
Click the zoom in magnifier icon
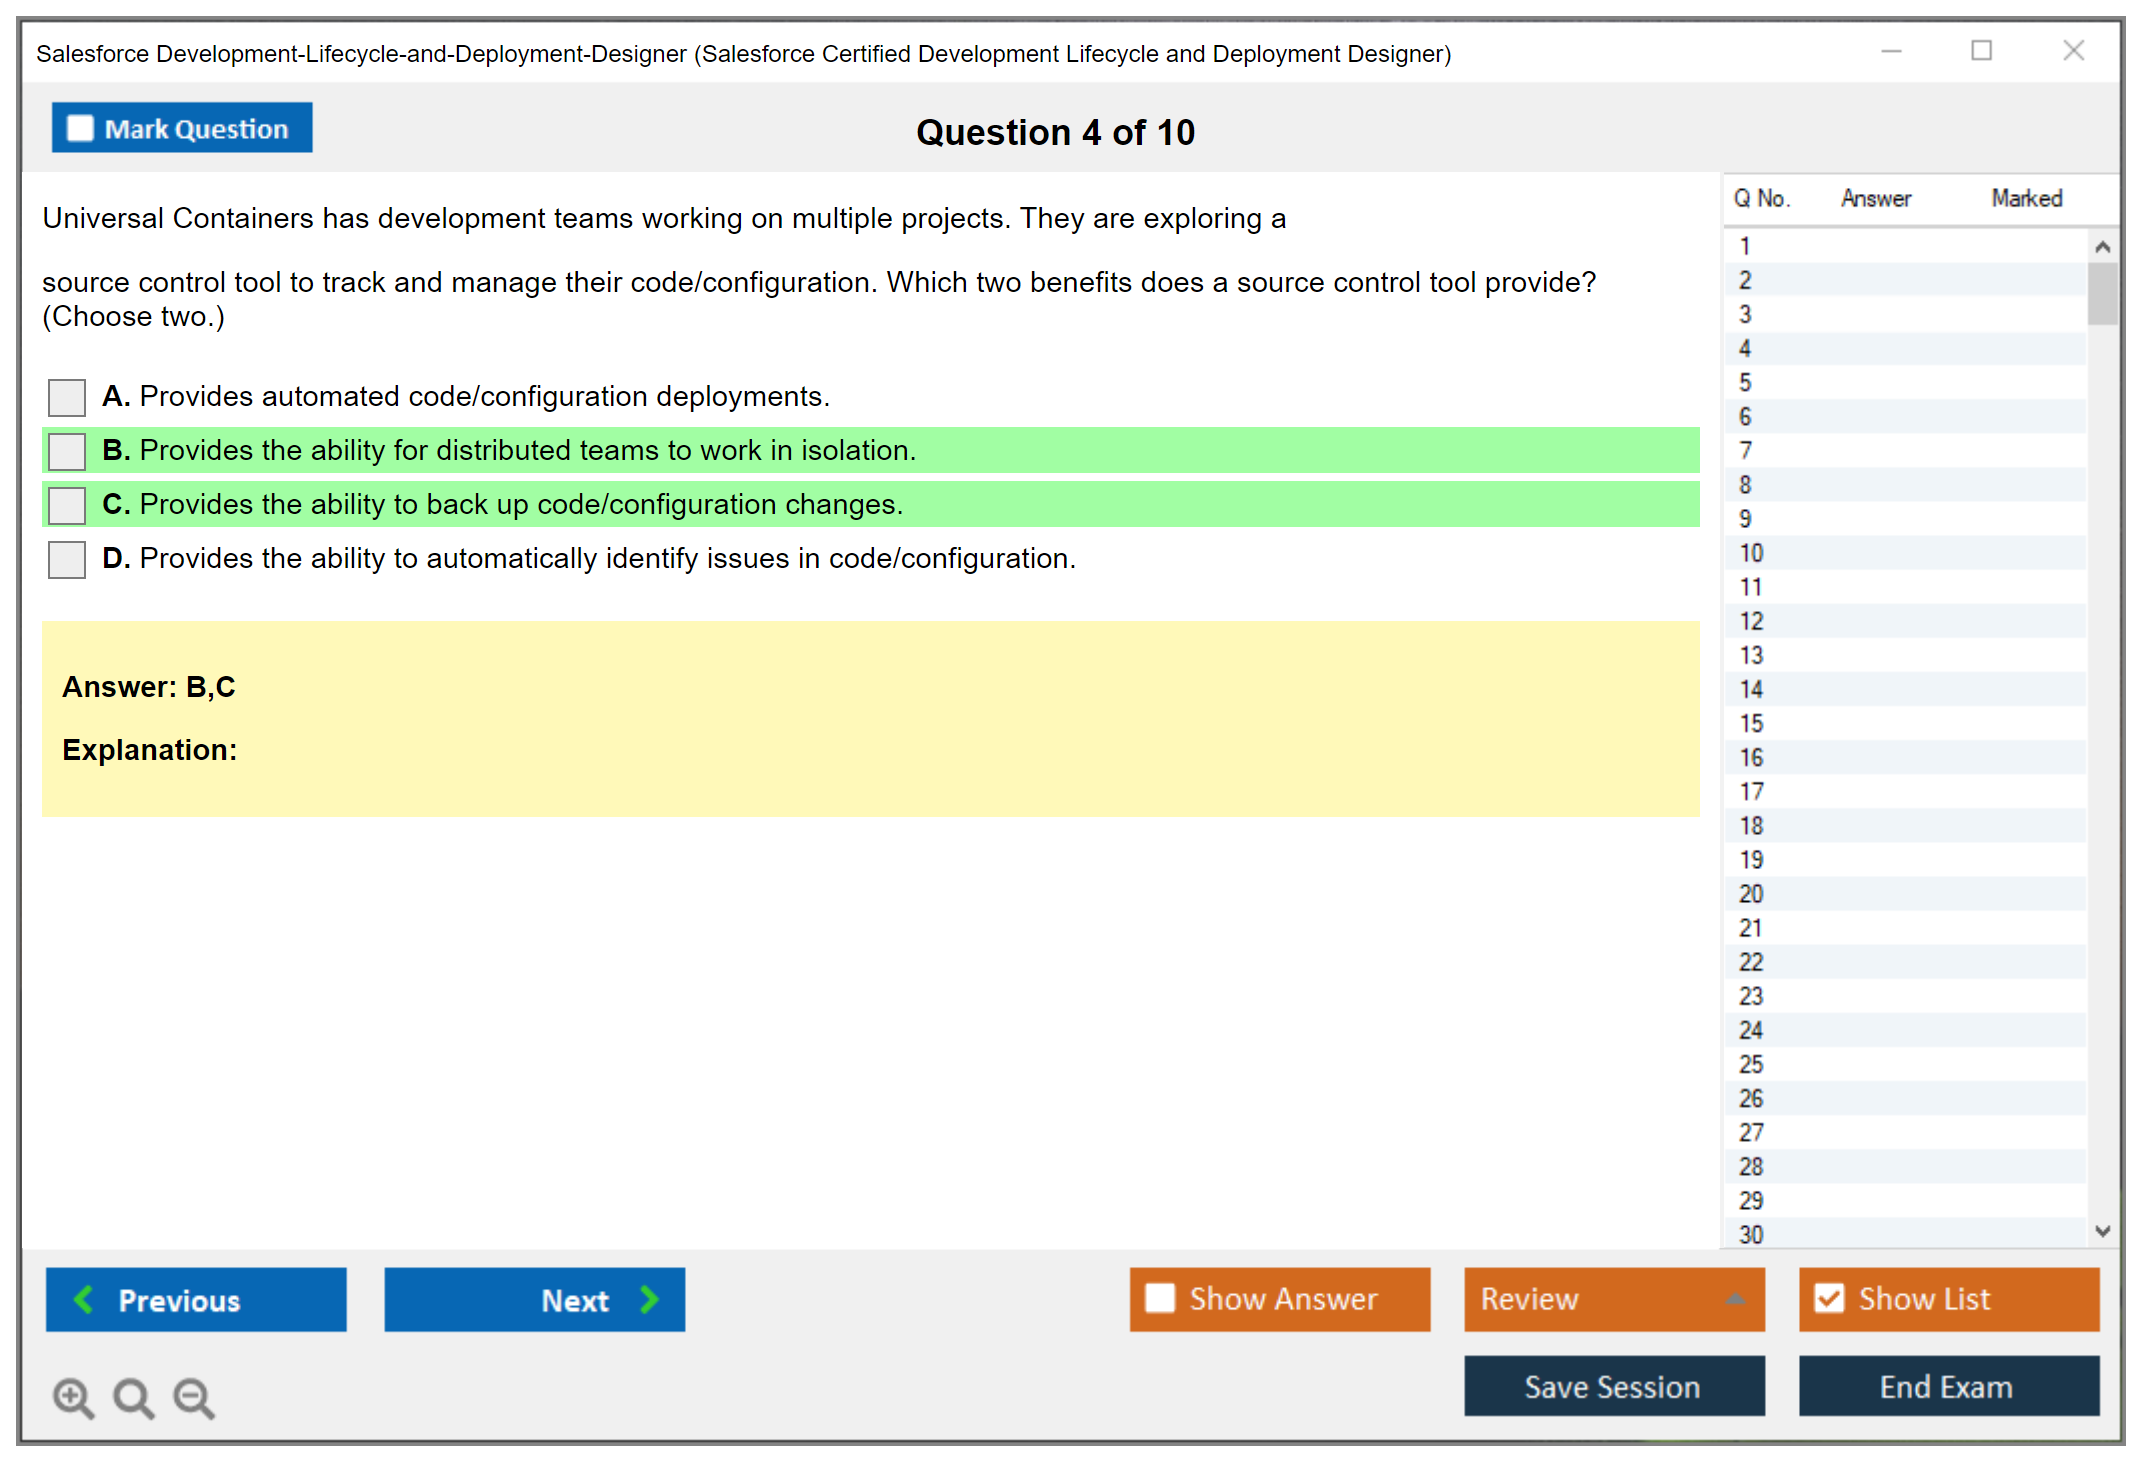point(73,1397)
